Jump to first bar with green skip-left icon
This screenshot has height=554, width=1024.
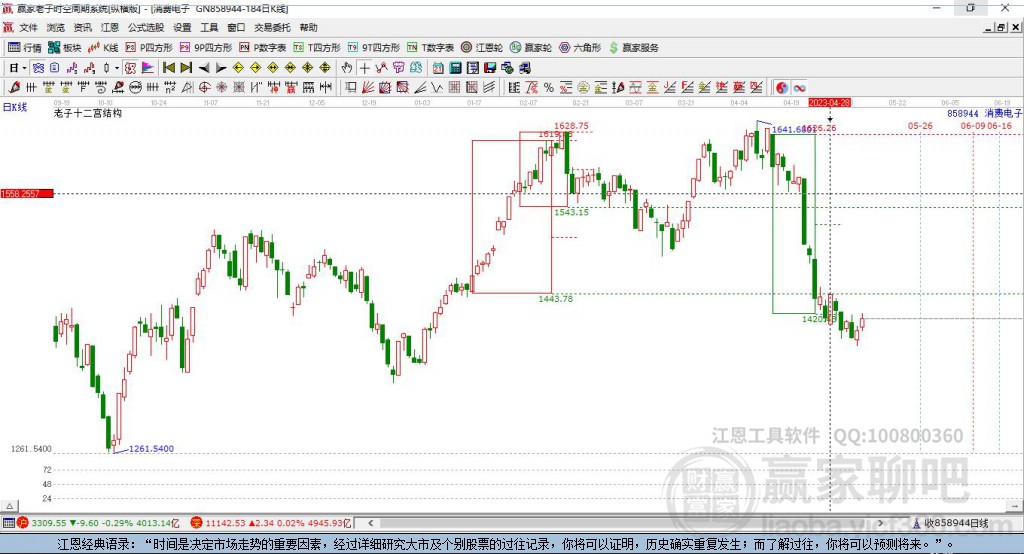point(168,68)
